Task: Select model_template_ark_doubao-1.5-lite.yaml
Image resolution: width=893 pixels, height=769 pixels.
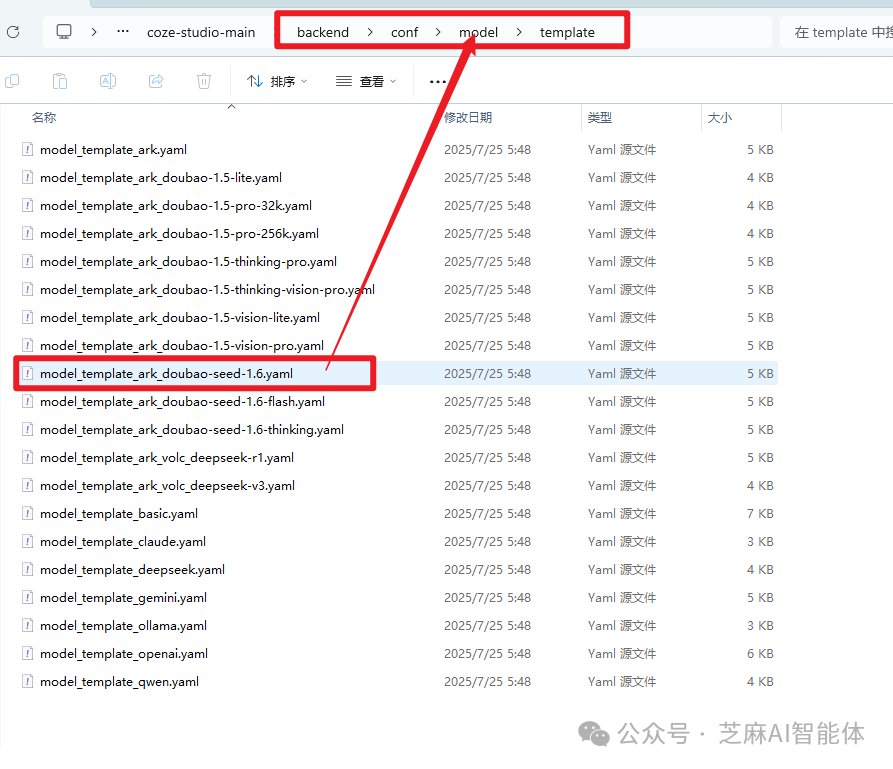Action: coord(161,178)
